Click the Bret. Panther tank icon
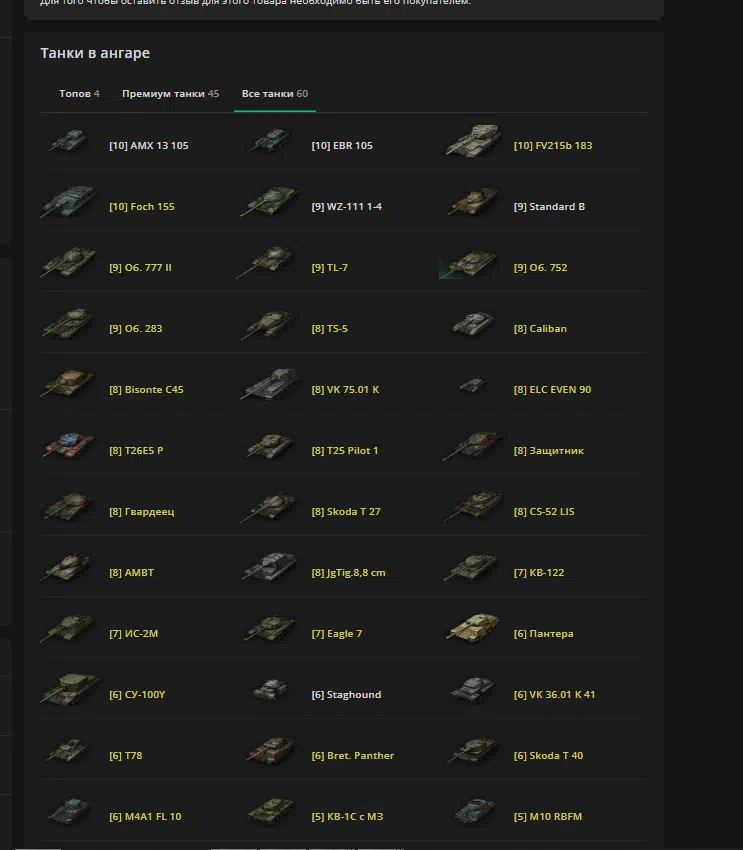 coord(269,750)
